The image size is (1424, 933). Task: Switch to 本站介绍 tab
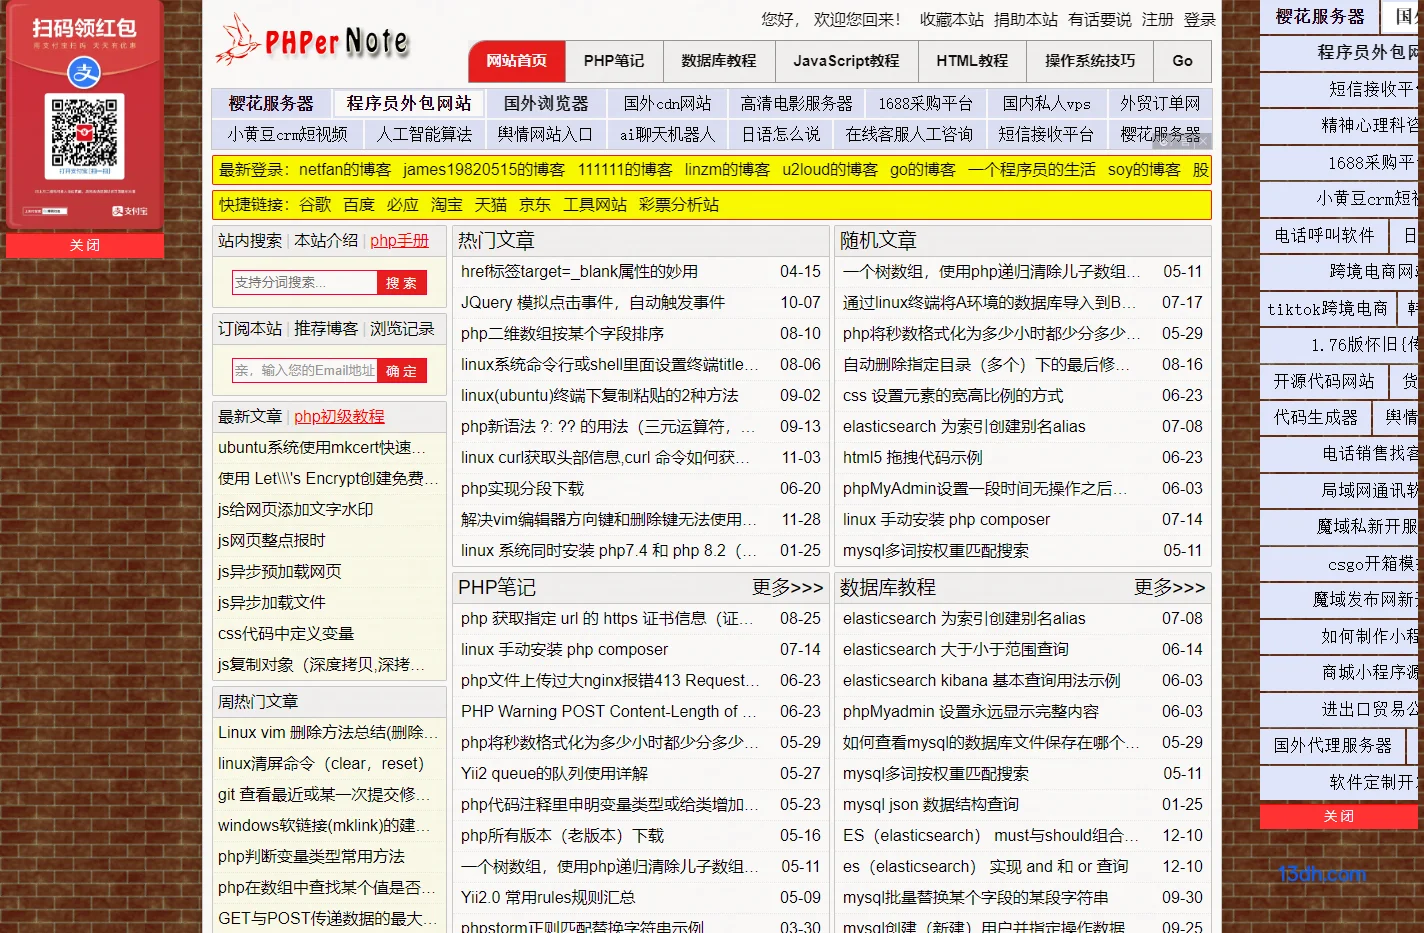click(326, 241)
